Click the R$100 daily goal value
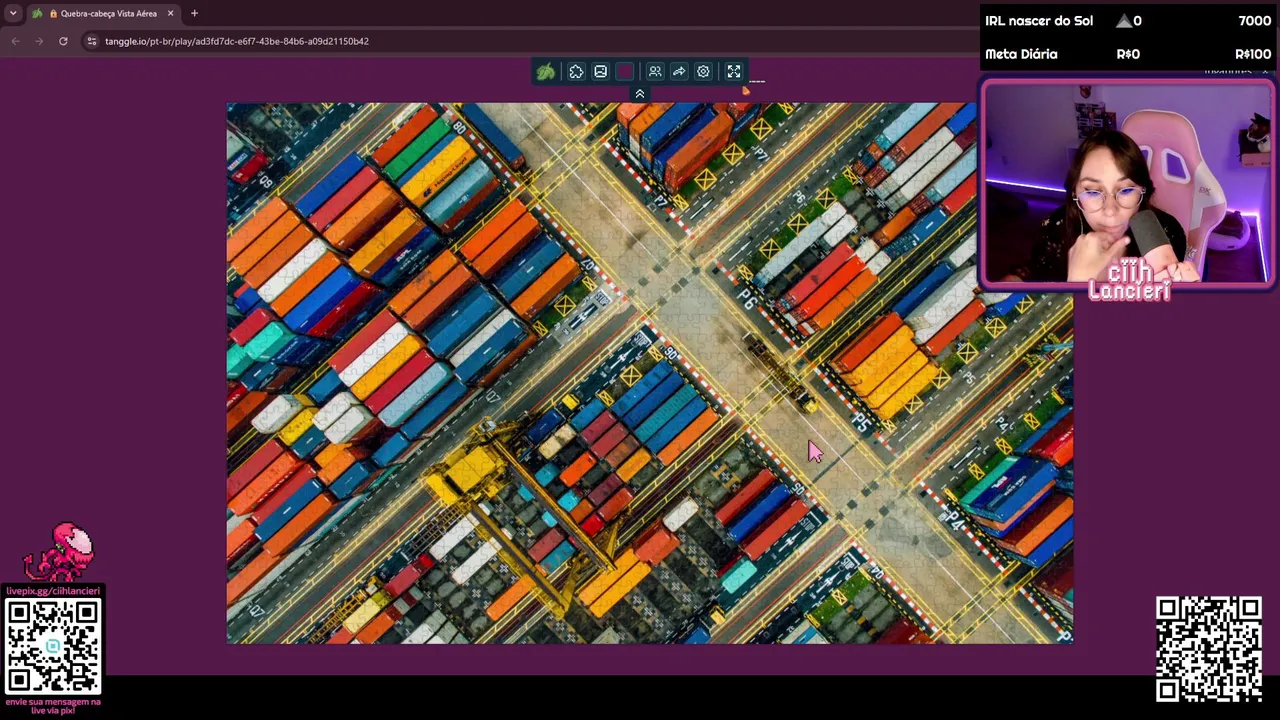Screen dimensions: 1280x720 tap(1253, 54)
